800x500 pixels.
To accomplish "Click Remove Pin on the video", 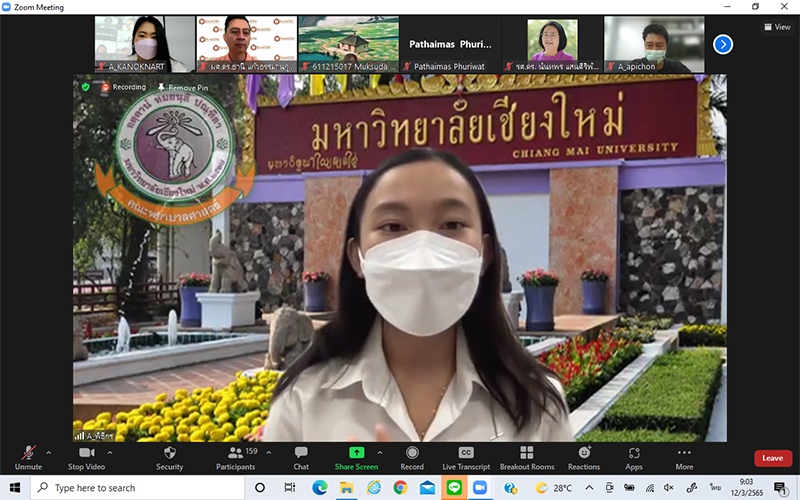I will [x=183, y=88].
